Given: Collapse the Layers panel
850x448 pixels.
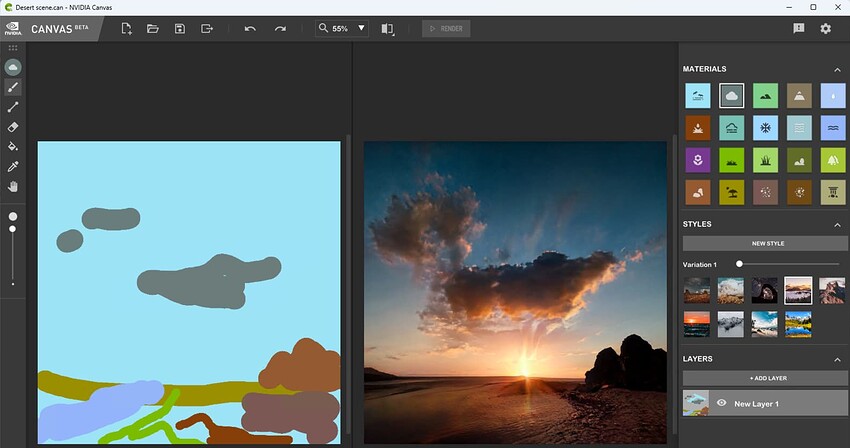Looking at the screenshot, I should coord(837,360).
